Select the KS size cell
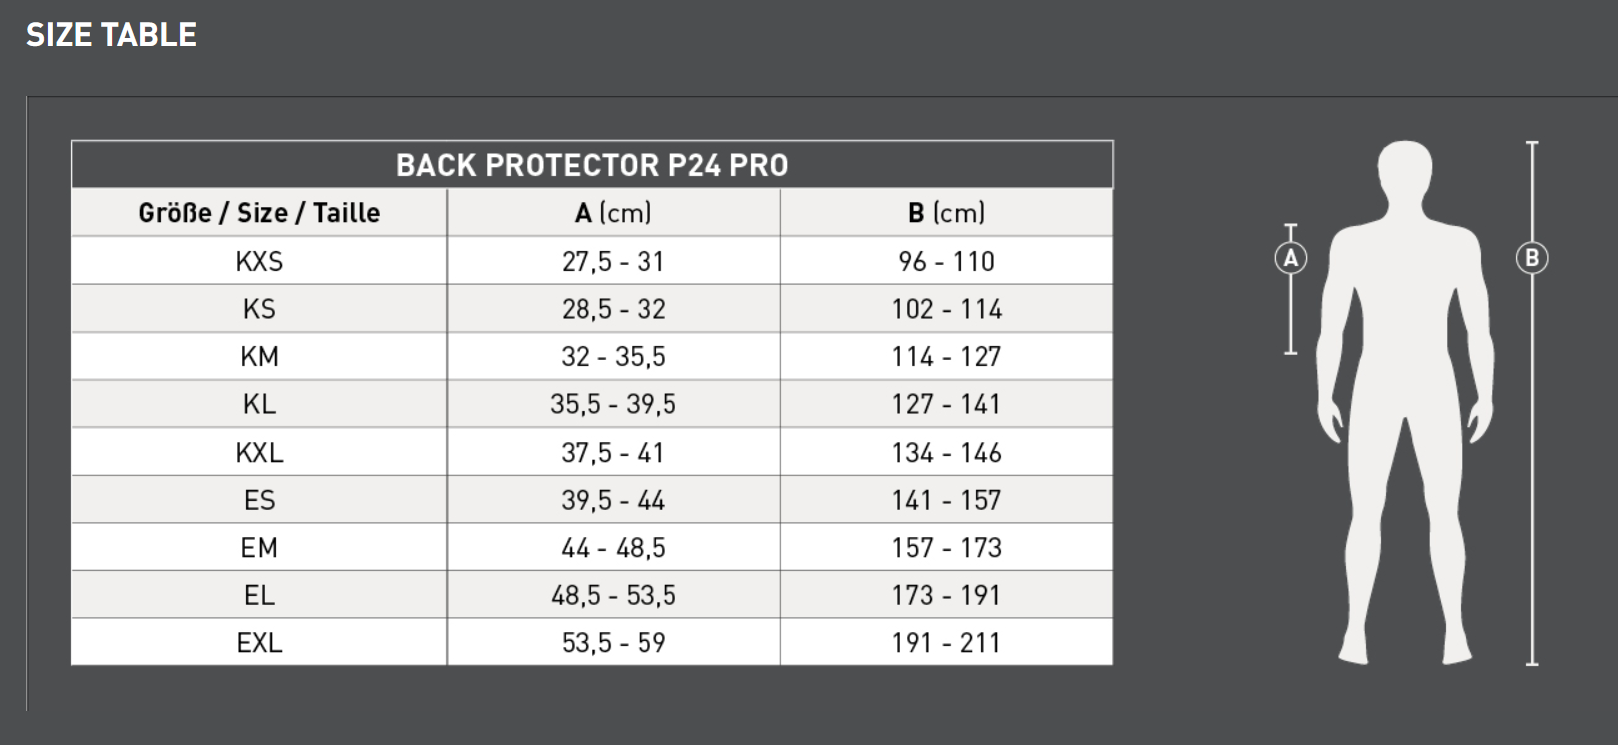1618x745 pixels. [259, 309]
